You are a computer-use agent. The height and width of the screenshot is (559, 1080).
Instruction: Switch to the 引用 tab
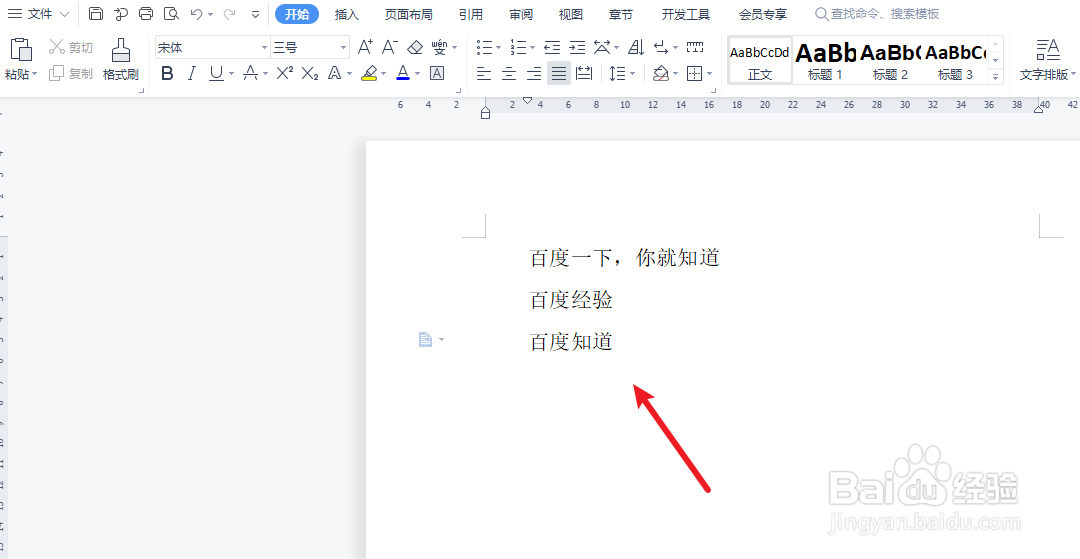tap(470, 14)
